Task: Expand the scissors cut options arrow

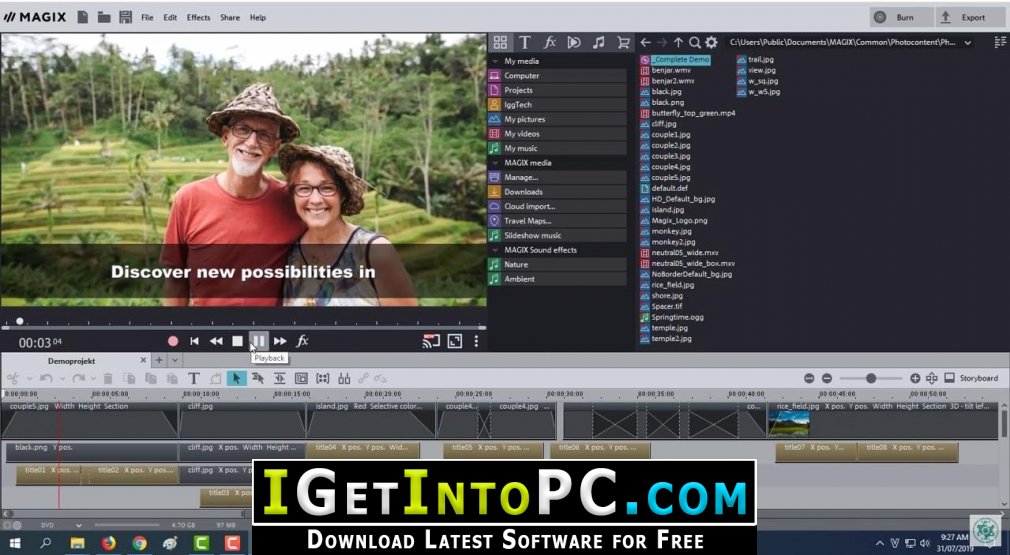Action: [x=29, y=379]
